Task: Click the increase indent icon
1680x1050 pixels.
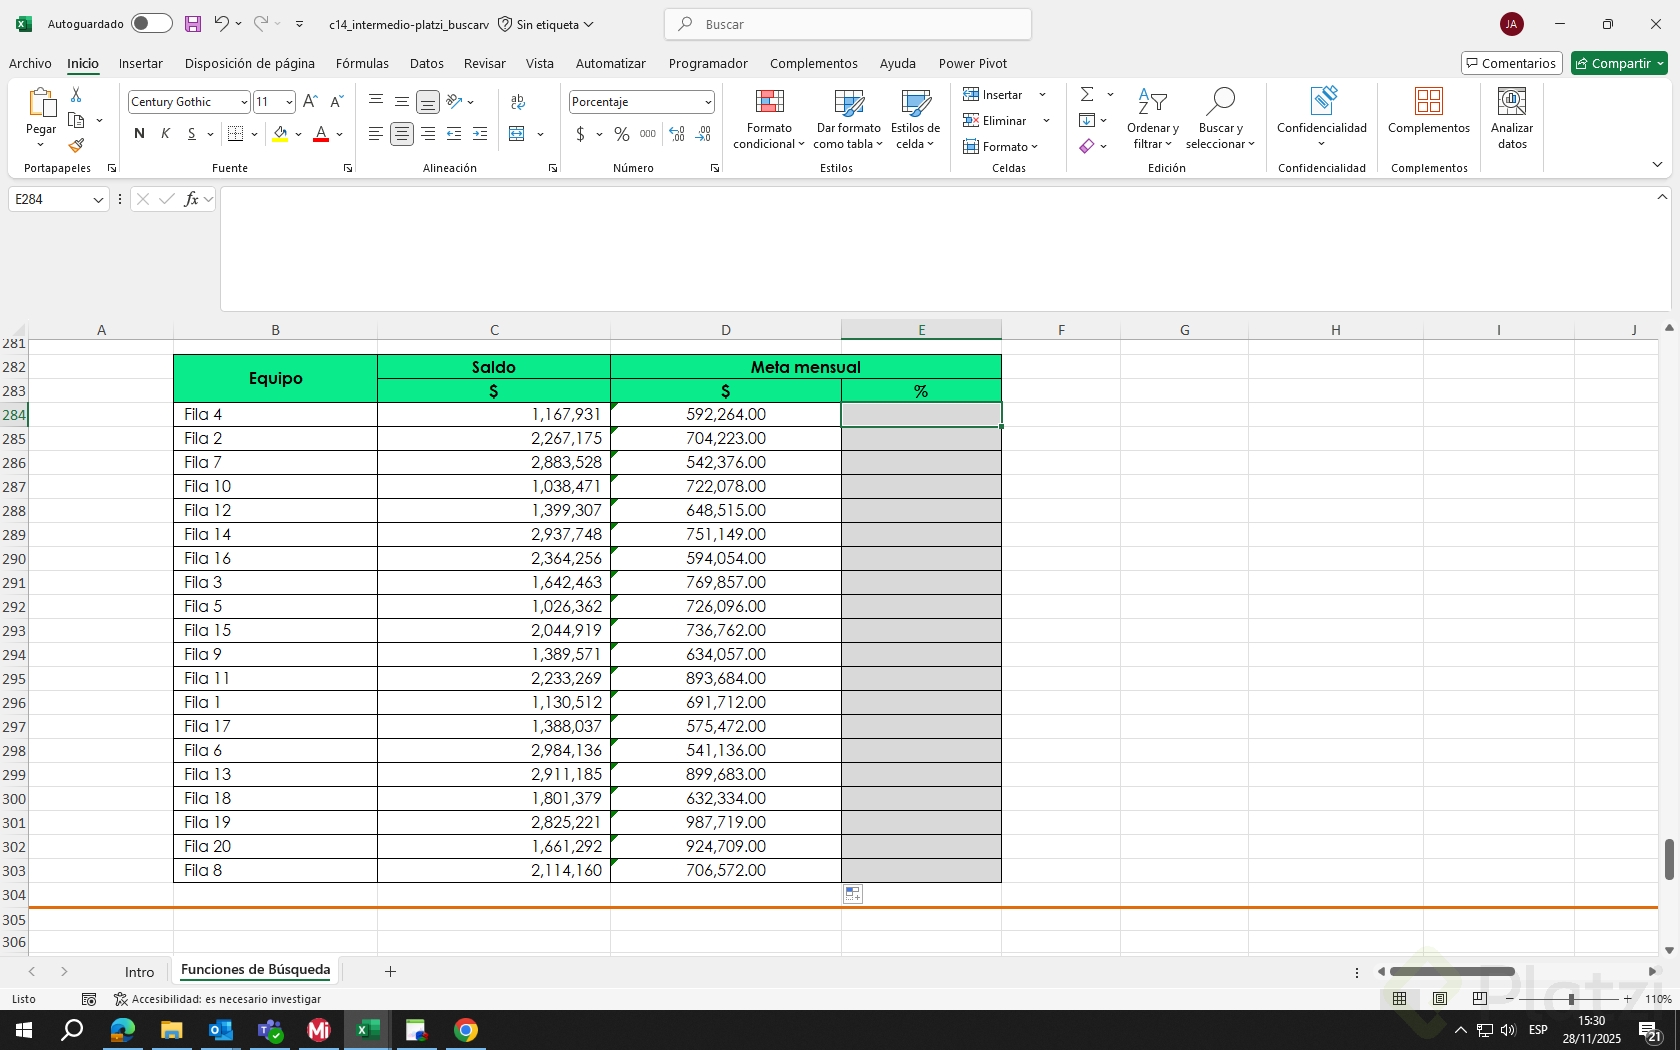Action: tap(480, 134)
